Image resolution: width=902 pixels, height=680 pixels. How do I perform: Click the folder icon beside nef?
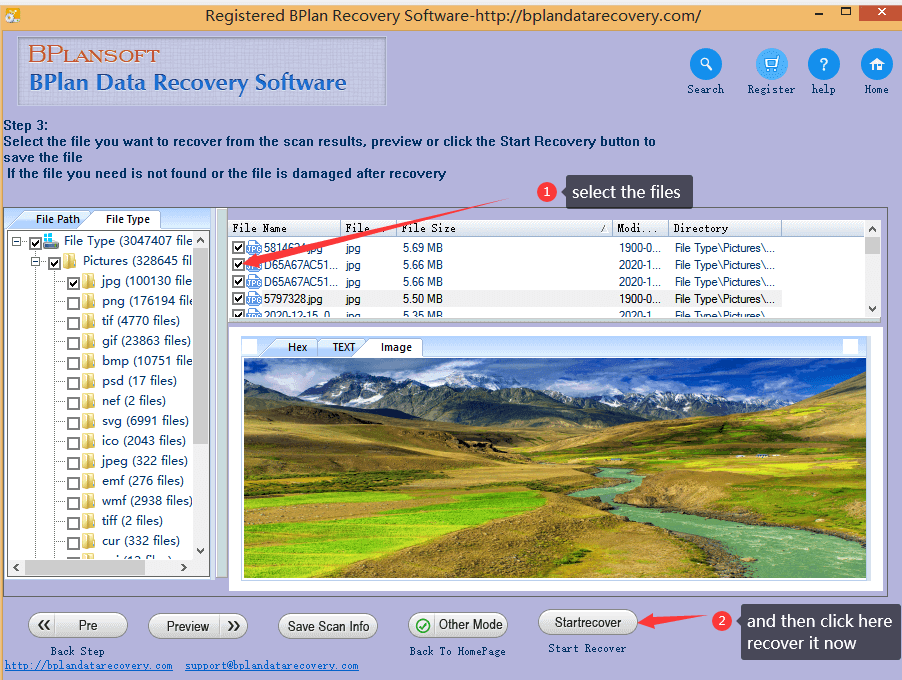(x=89, y=401)
